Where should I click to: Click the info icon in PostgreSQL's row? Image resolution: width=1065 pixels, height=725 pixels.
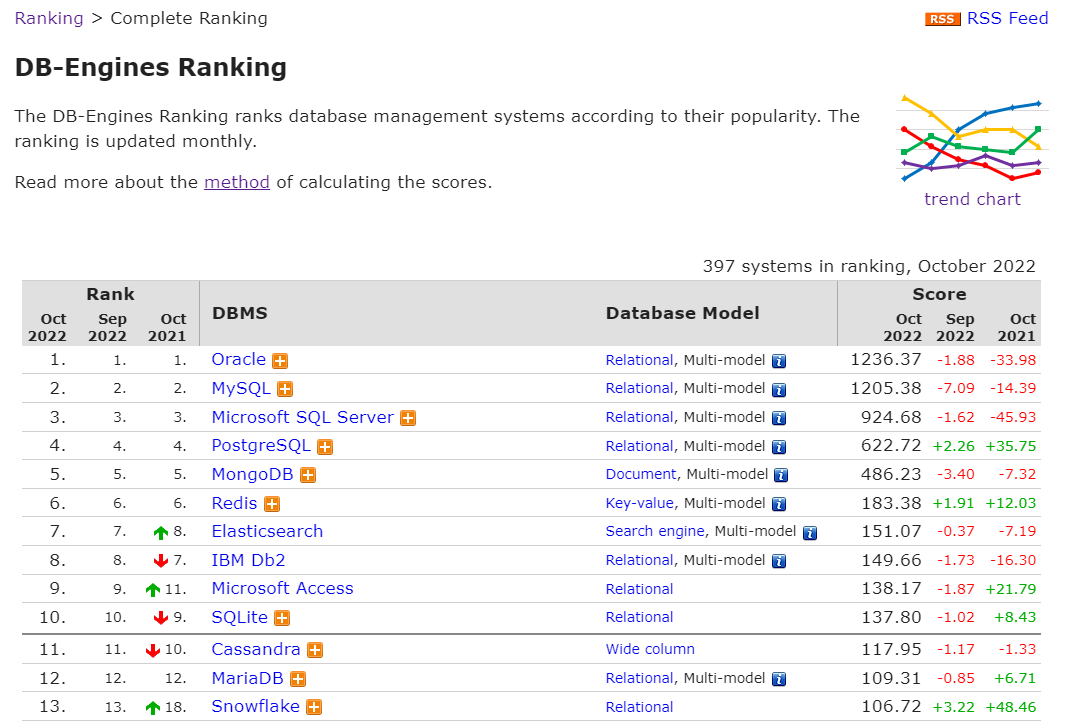779,447
